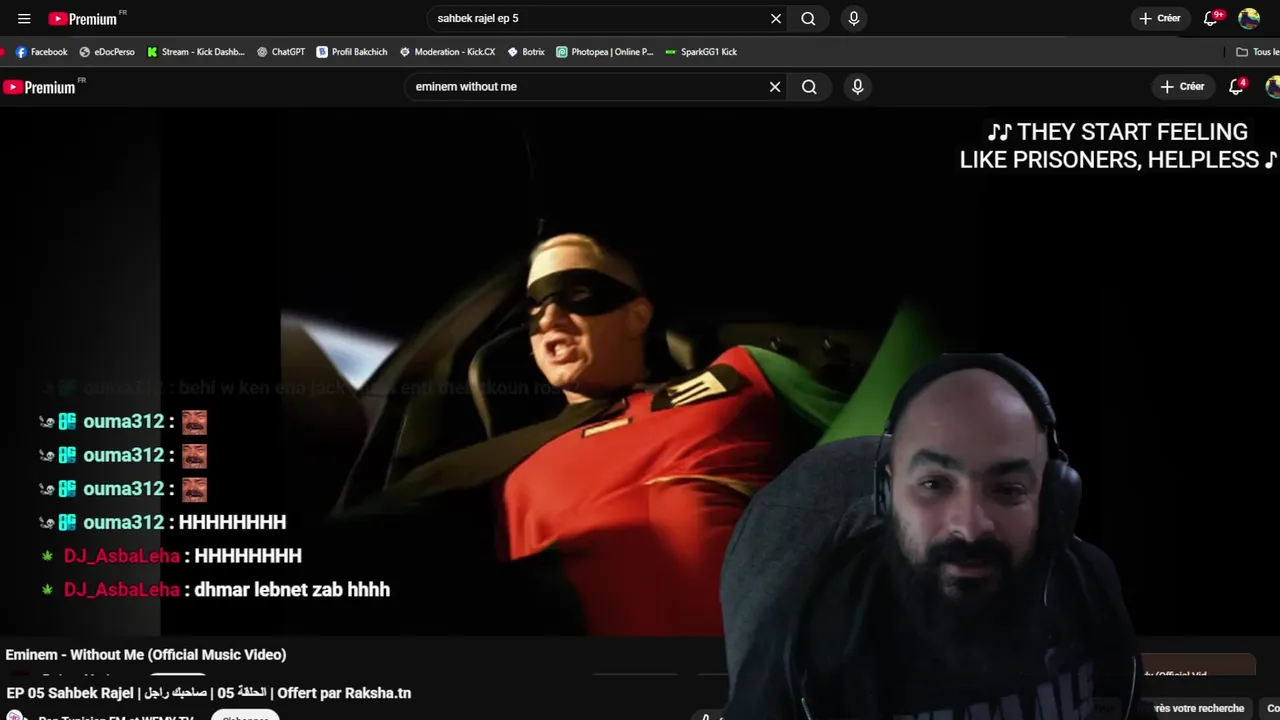Open the ChatGPT bookmark

[281, 52]
